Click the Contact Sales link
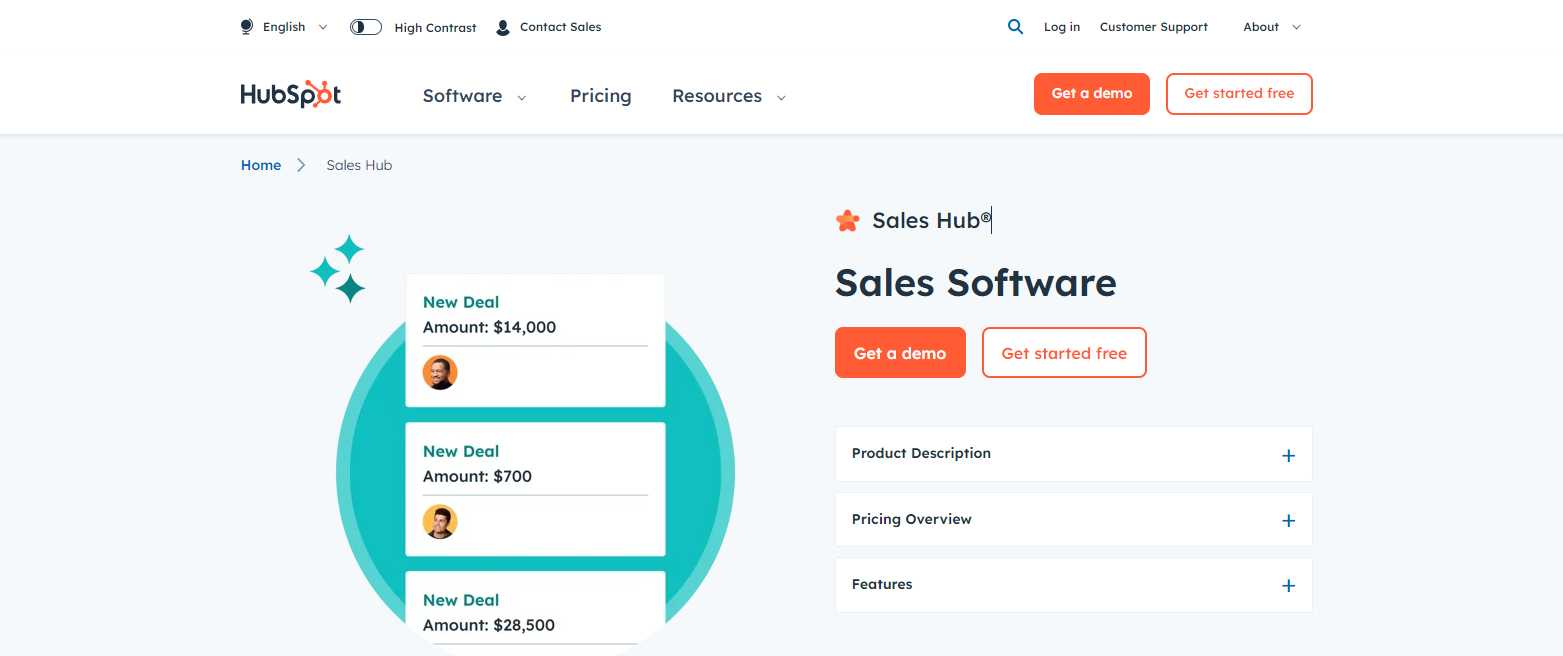The image size is (1563, 656). [x=561, y=27]
